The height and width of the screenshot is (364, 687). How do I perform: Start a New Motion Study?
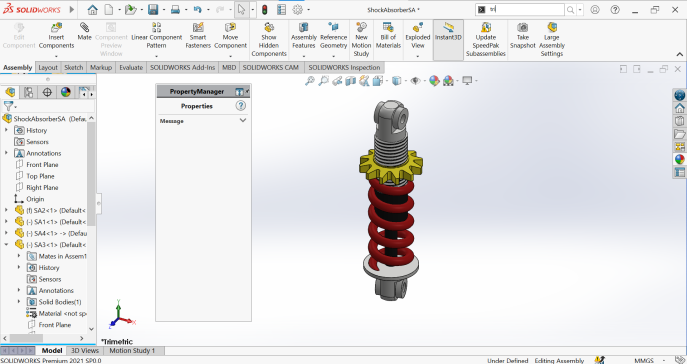click(361, 40)
